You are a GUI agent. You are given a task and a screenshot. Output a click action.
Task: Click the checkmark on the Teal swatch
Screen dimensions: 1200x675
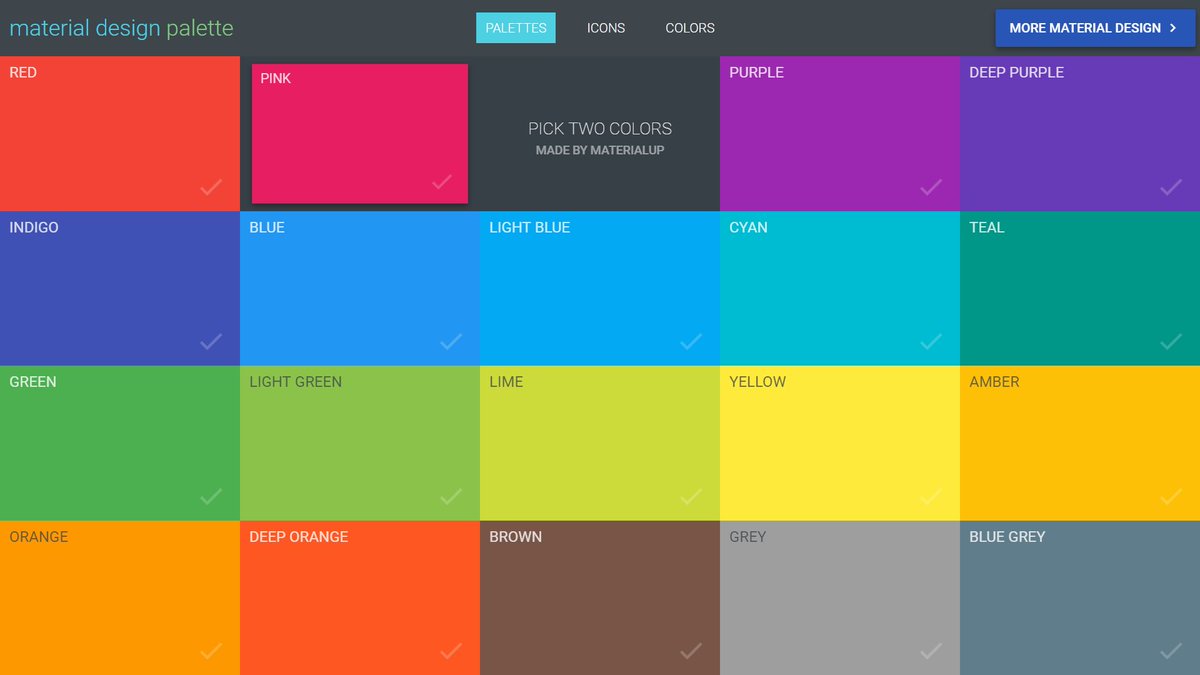point(1171,341)
